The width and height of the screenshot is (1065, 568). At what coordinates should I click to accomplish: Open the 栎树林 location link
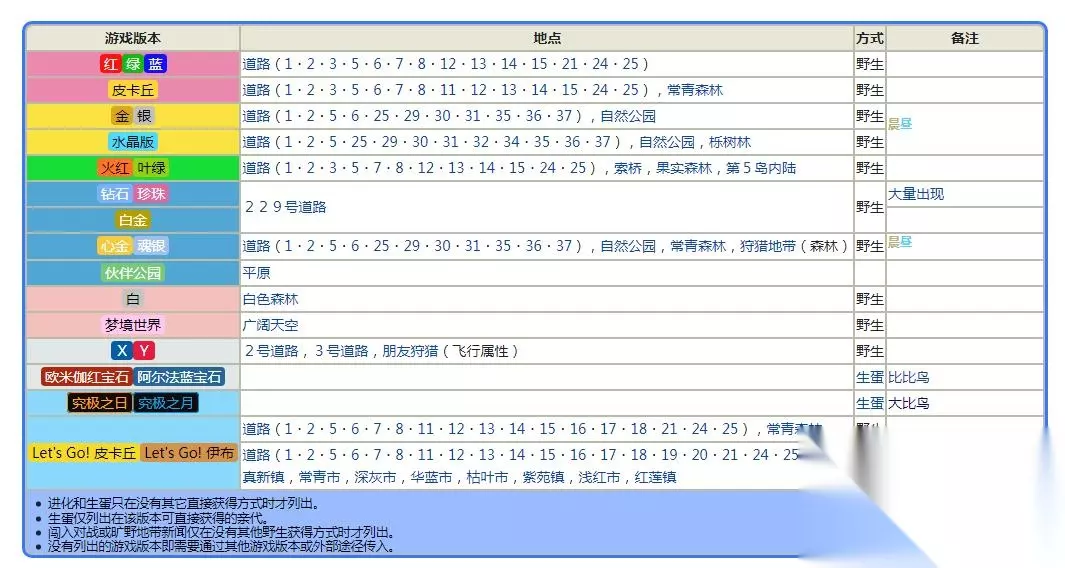(729, 142)
